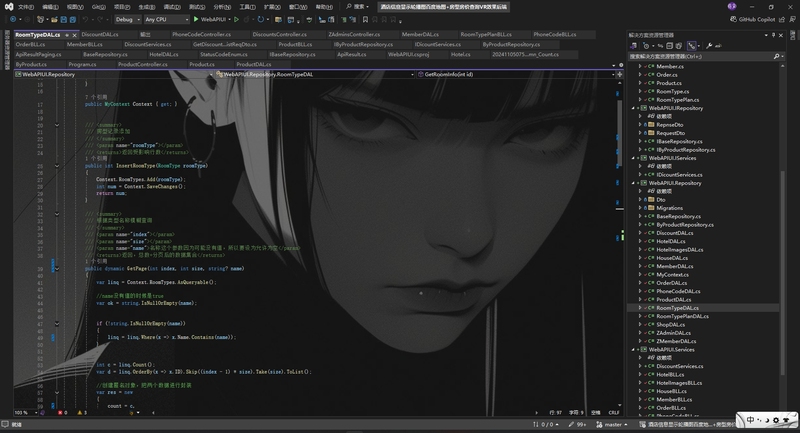The height and width of the screenshot is (433, 800).
Task: Click the up/down 0/0 sync indicator
Action: pos(545,424)
